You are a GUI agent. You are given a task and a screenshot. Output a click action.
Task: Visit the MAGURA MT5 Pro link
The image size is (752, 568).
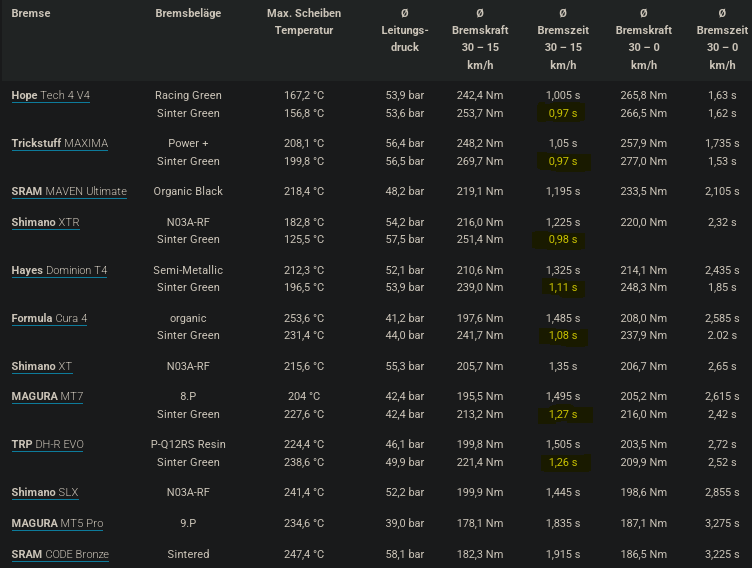(57, 523)
